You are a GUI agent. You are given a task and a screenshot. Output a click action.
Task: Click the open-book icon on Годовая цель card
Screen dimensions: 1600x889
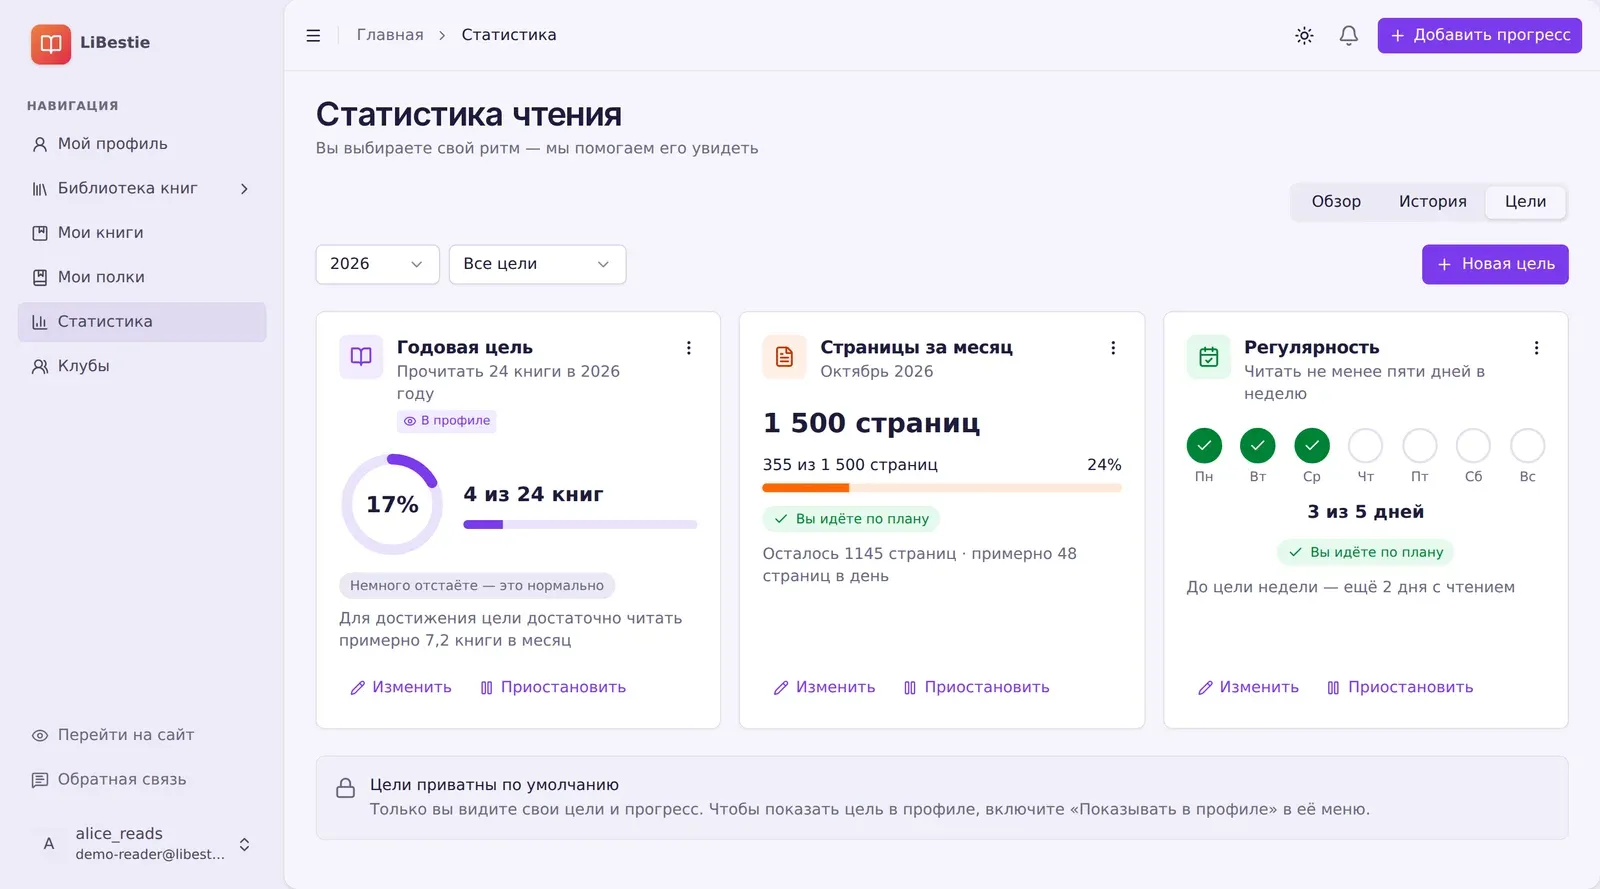click(361, 357)
